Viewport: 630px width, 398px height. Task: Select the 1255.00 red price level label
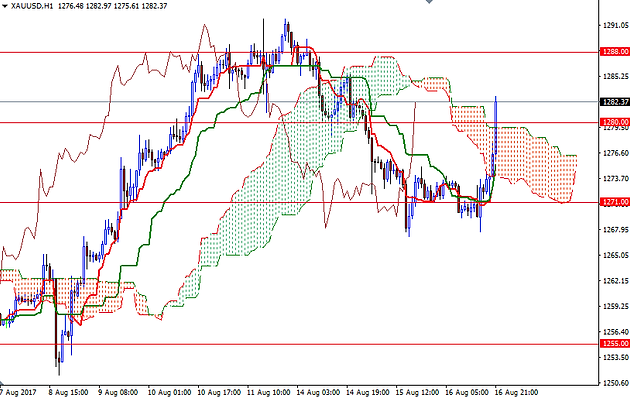click(x=615, y=343)
